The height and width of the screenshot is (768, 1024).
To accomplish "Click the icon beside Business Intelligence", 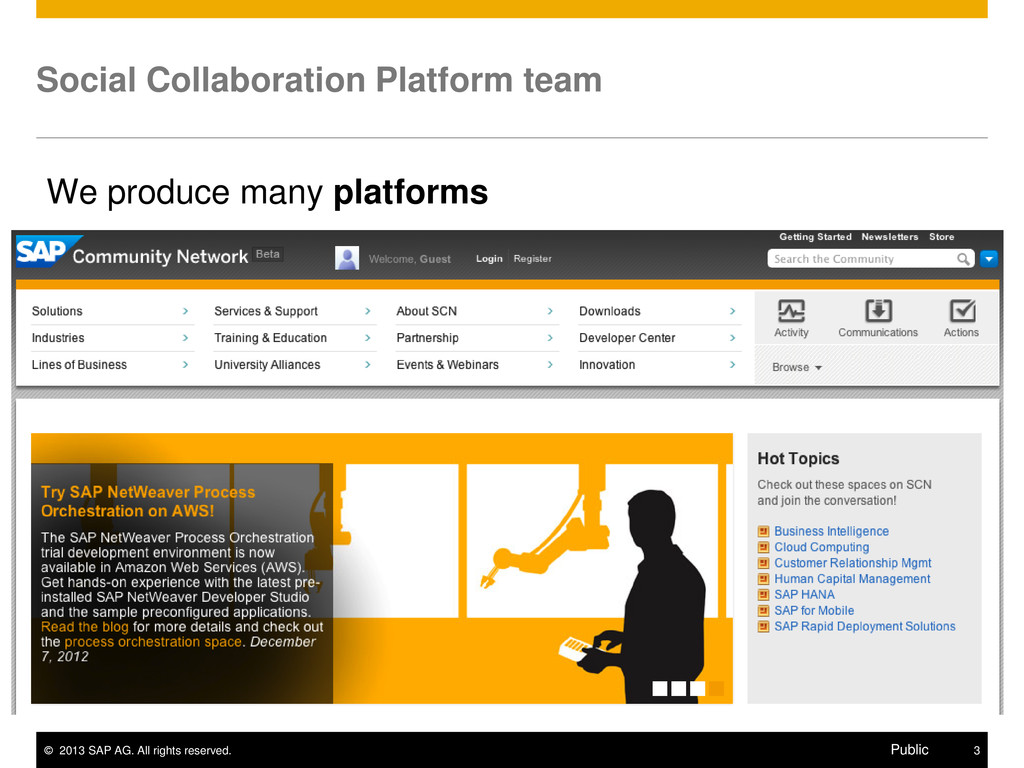I will click(763, 531).
